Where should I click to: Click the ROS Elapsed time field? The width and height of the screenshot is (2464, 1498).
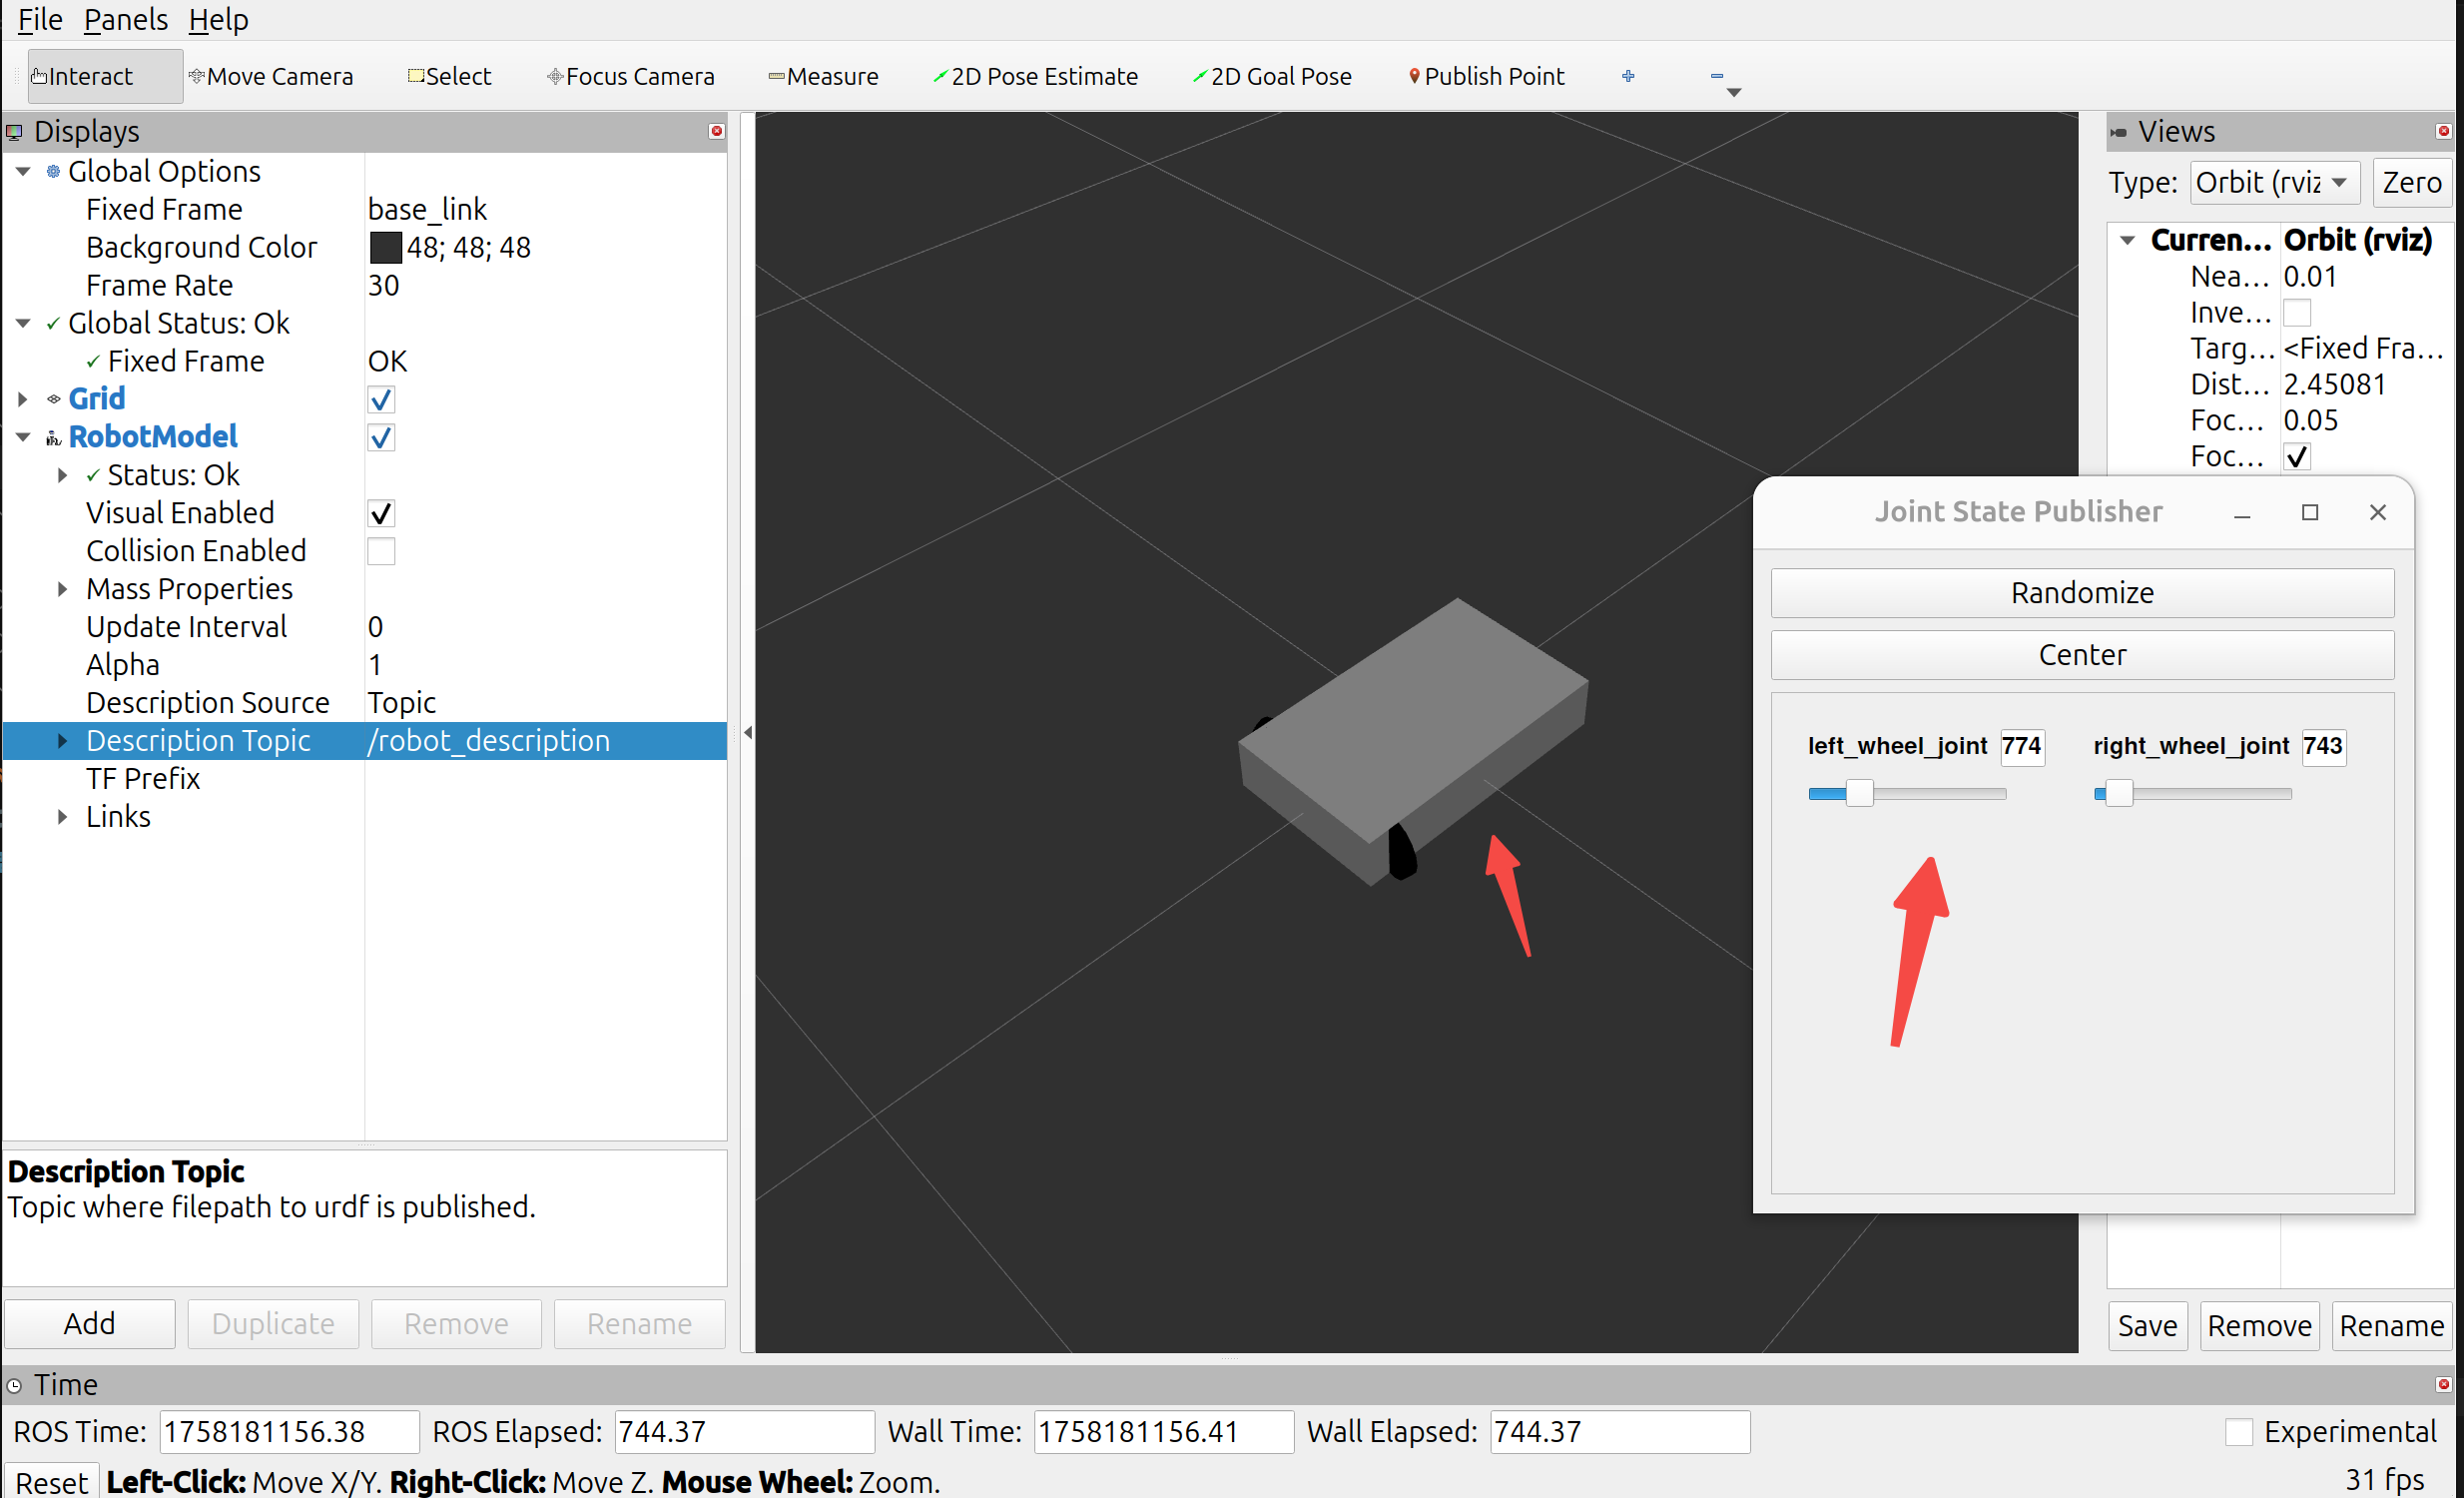pos(743,1432)
